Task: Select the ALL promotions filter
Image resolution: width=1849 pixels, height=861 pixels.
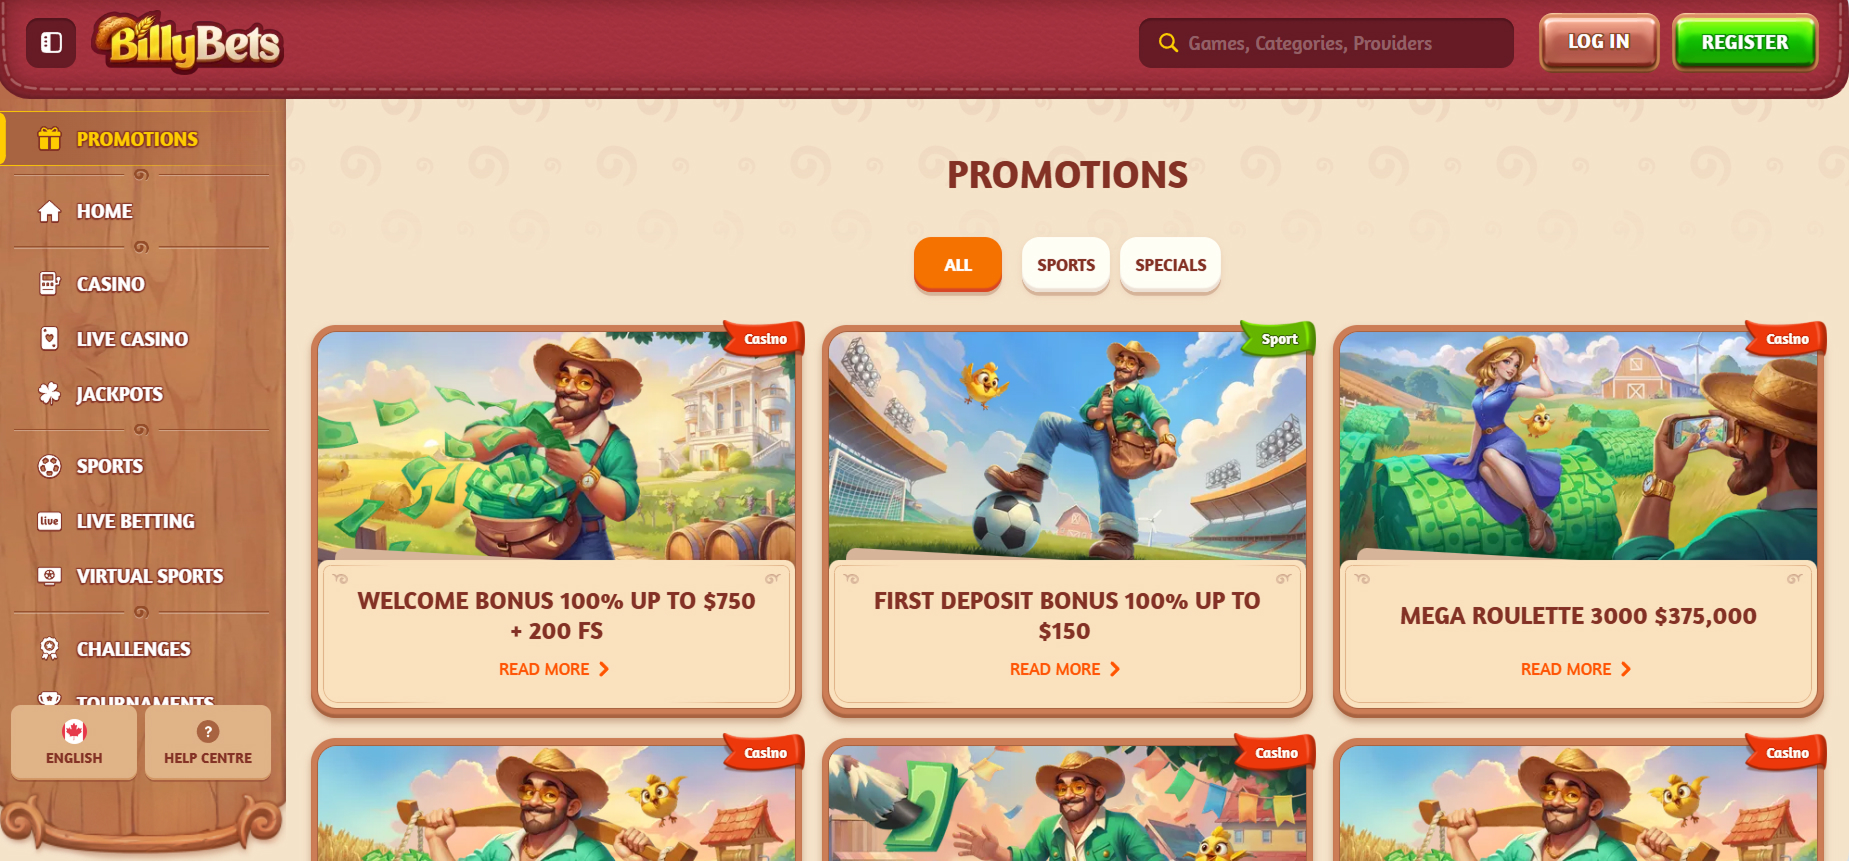Action: (958, 265)
